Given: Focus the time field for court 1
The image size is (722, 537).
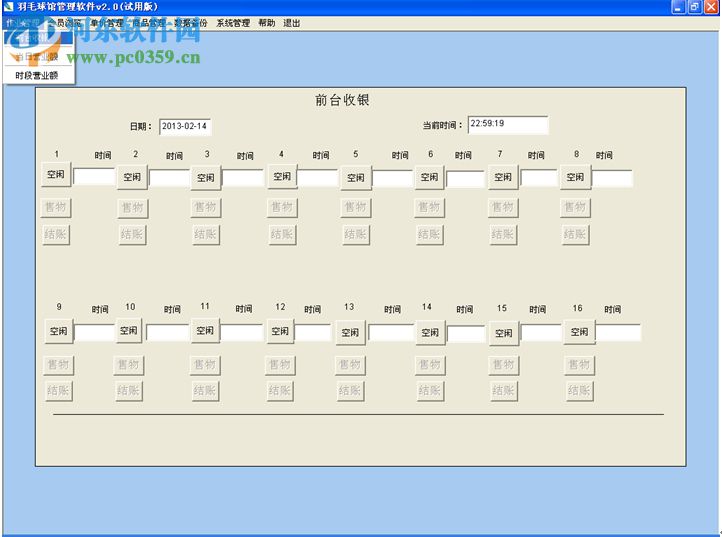Looking at the screenshot, I should tap(94, 176).
